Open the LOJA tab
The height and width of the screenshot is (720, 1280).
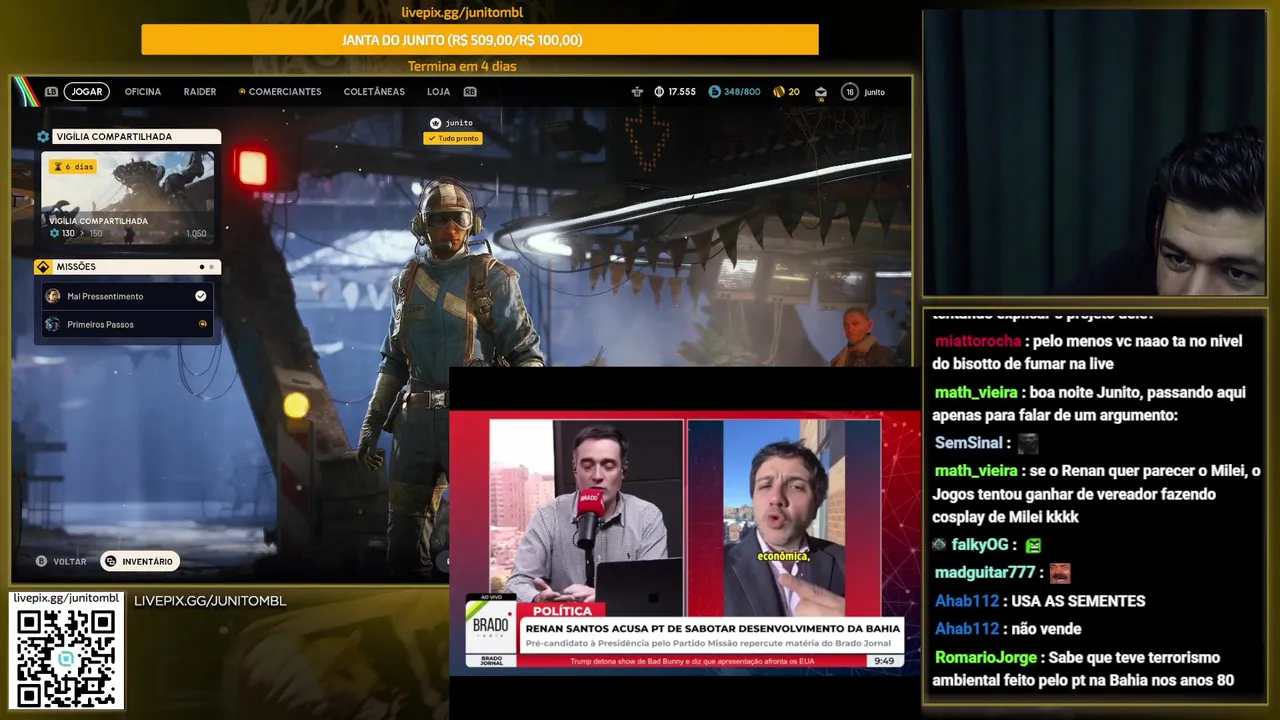[x=438, y=92]
